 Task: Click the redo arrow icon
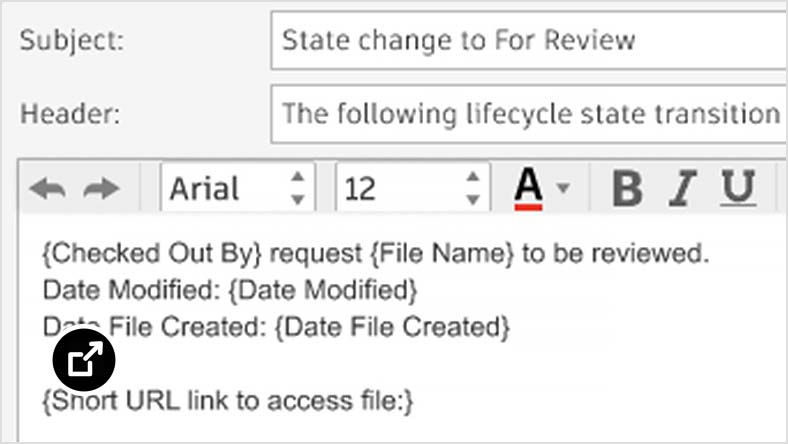[101, 189]
